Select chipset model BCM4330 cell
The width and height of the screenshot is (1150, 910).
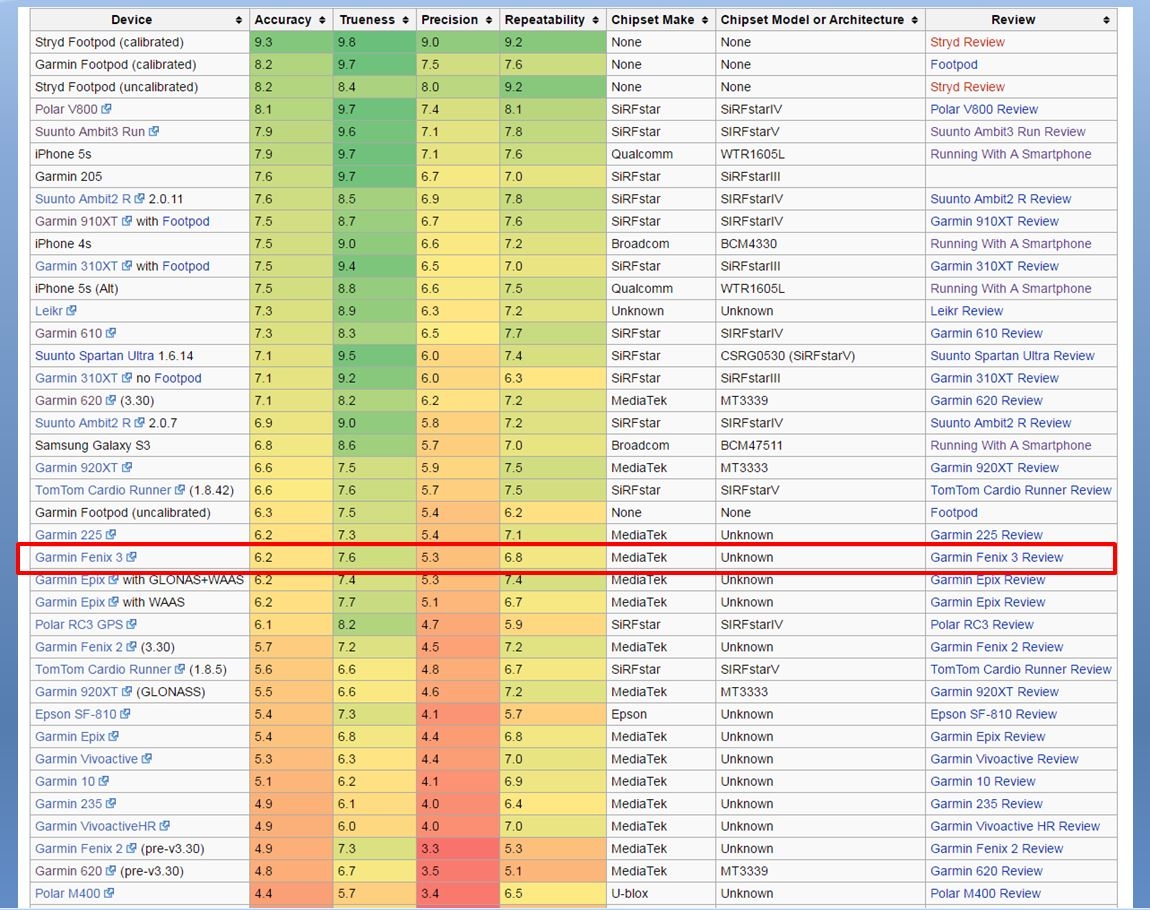pyautogui.click(x=820, y=243)
